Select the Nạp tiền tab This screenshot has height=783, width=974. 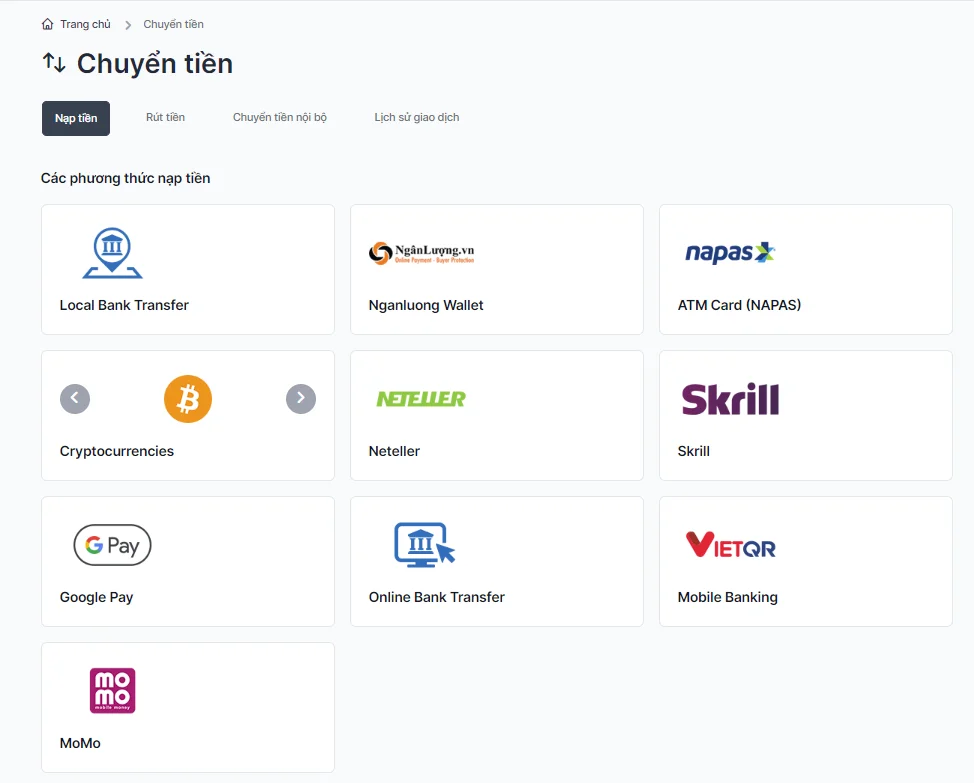tap(76, 118)
